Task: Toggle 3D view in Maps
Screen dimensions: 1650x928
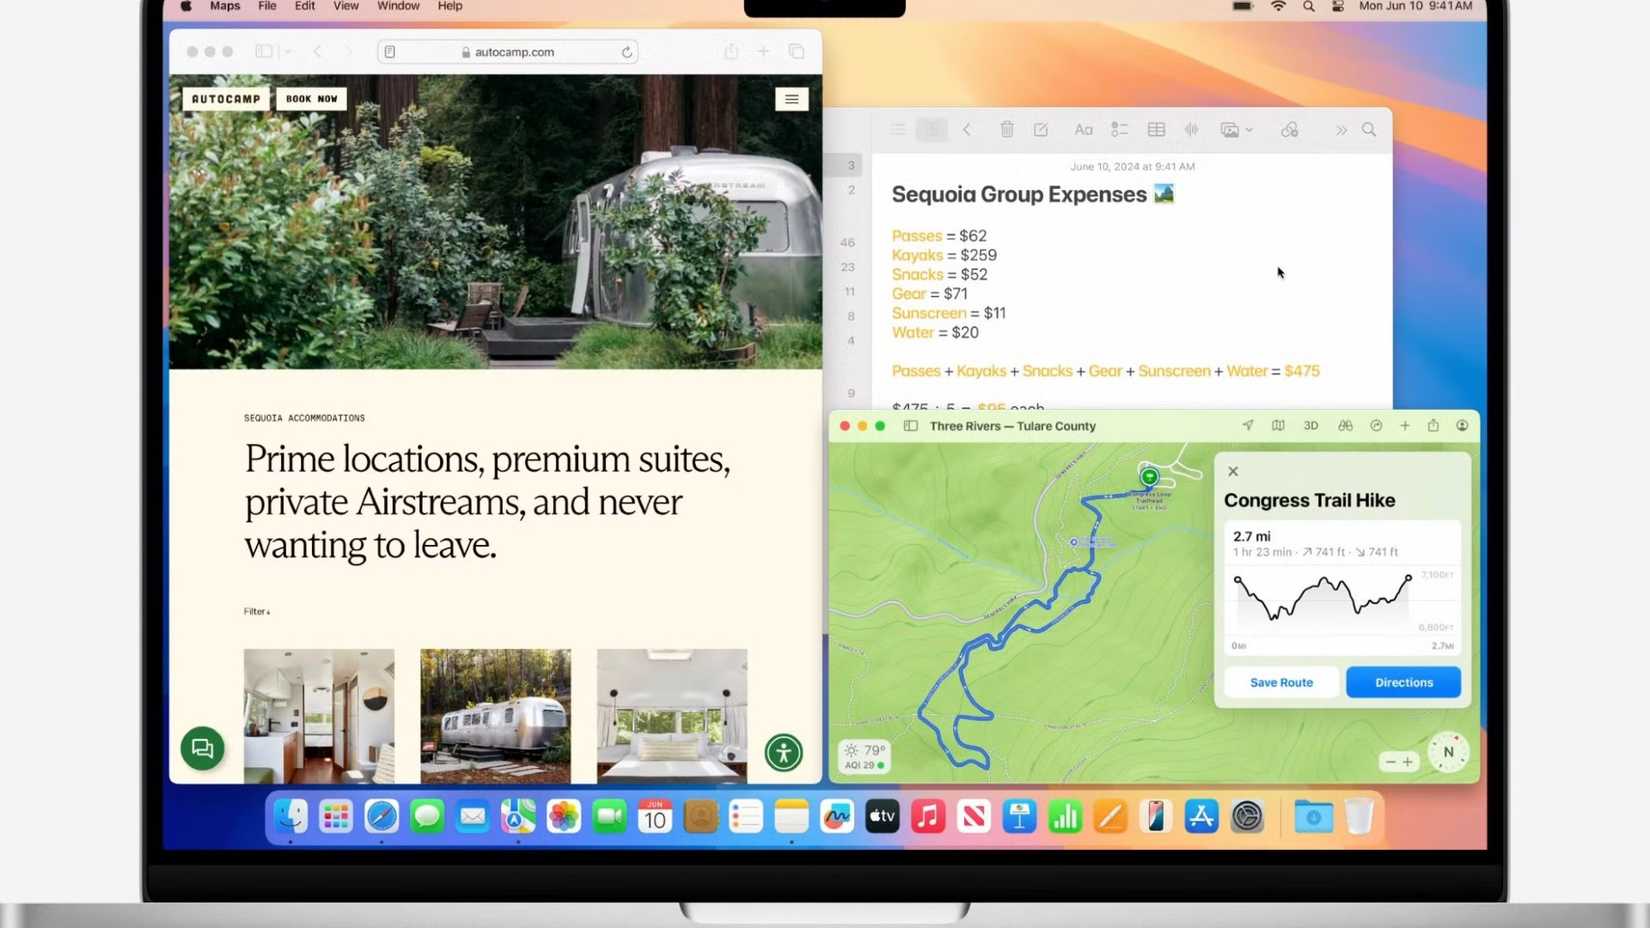Action: (1310, 426)
